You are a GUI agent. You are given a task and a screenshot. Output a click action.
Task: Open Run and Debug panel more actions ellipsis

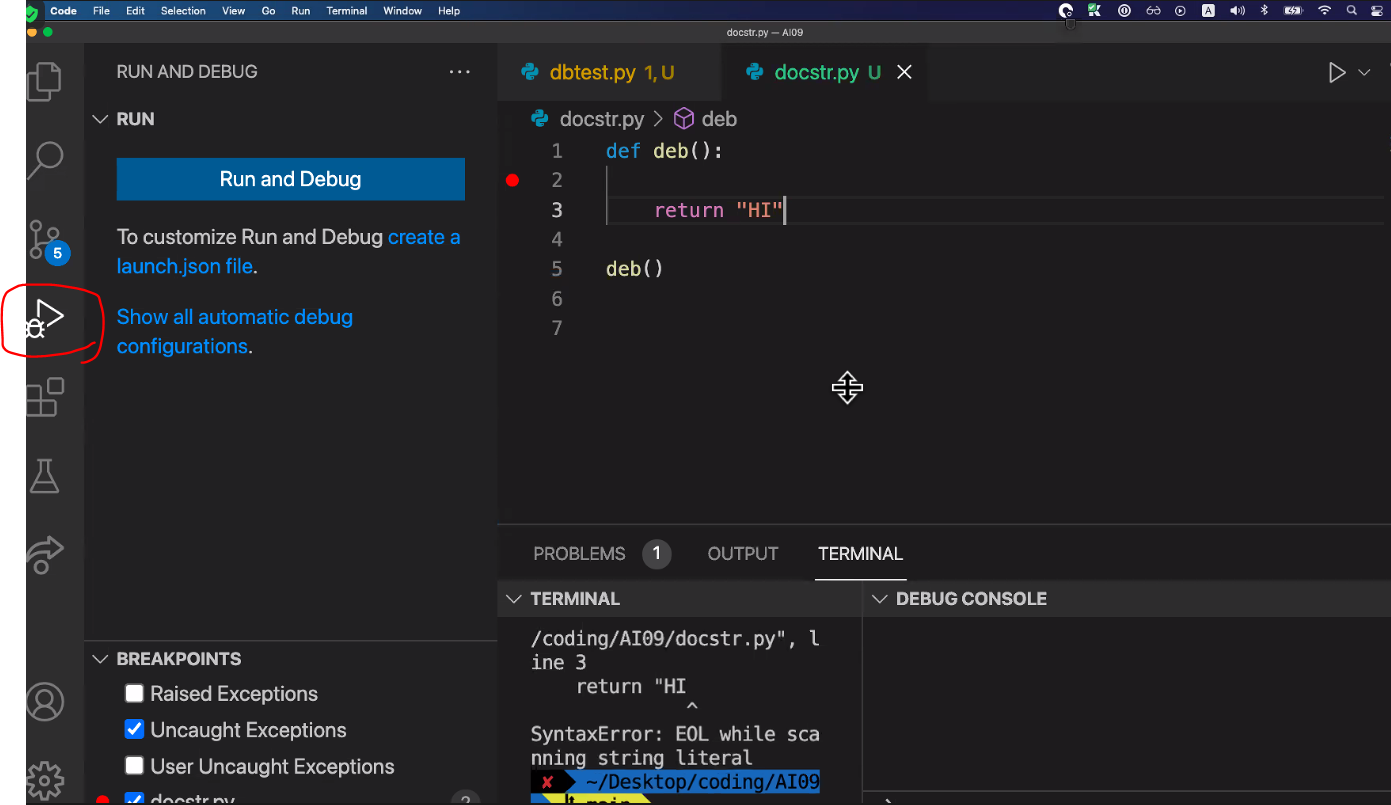coord(459,72)
